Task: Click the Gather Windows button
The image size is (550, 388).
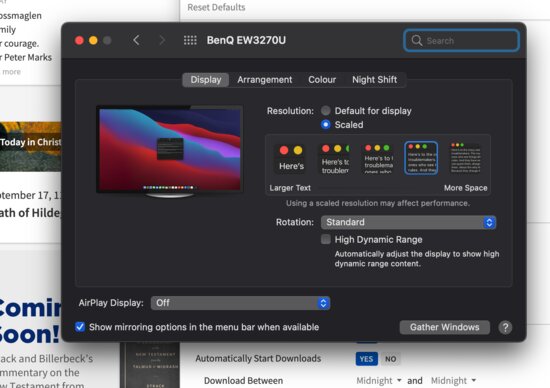Action: [x=444, y=327]
